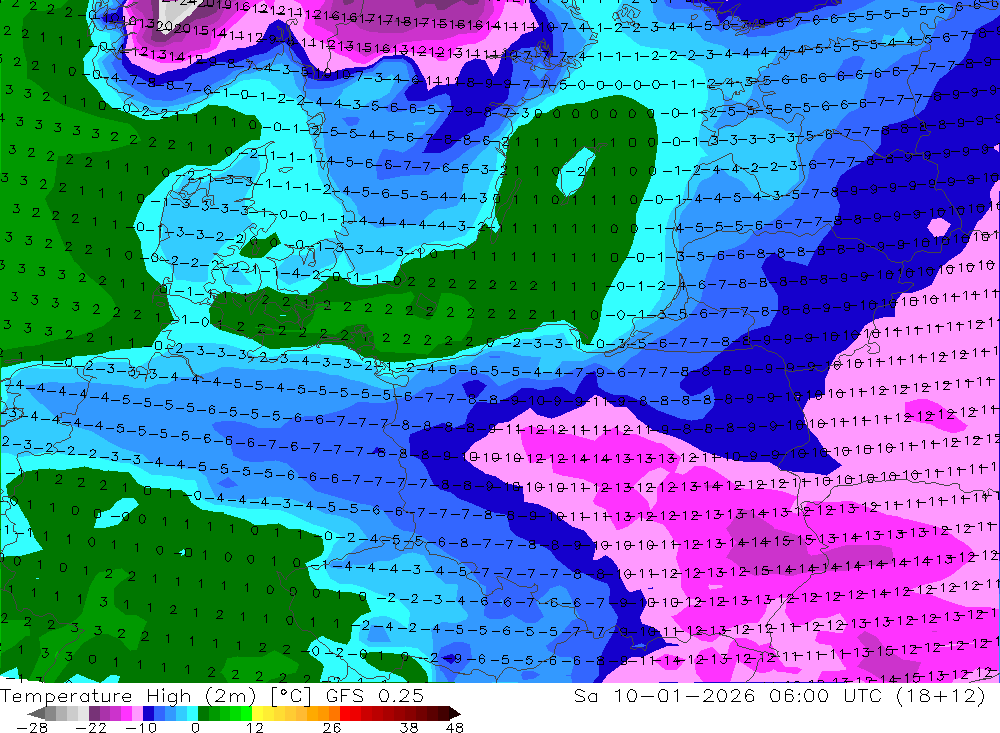Click the dark brown right arrow of the color bar
Viewport: 1000px width, 733px height.
pyautogui.click(x=455, y=713)
